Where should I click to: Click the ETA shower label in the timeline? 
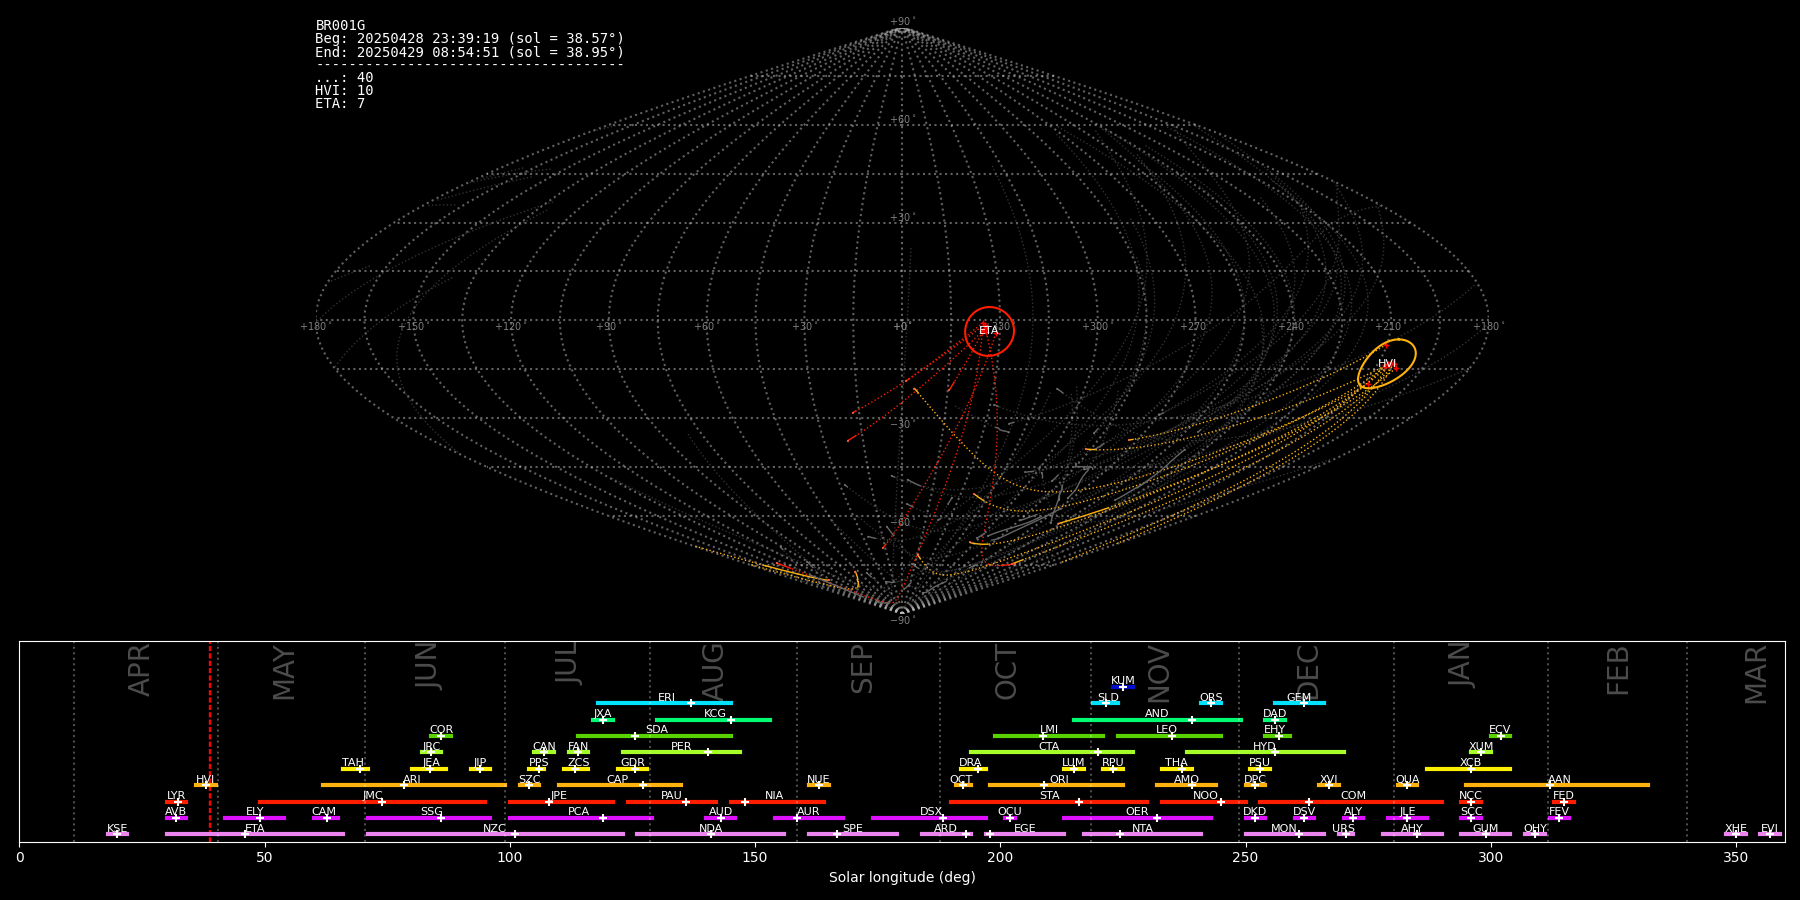[255, 829]
